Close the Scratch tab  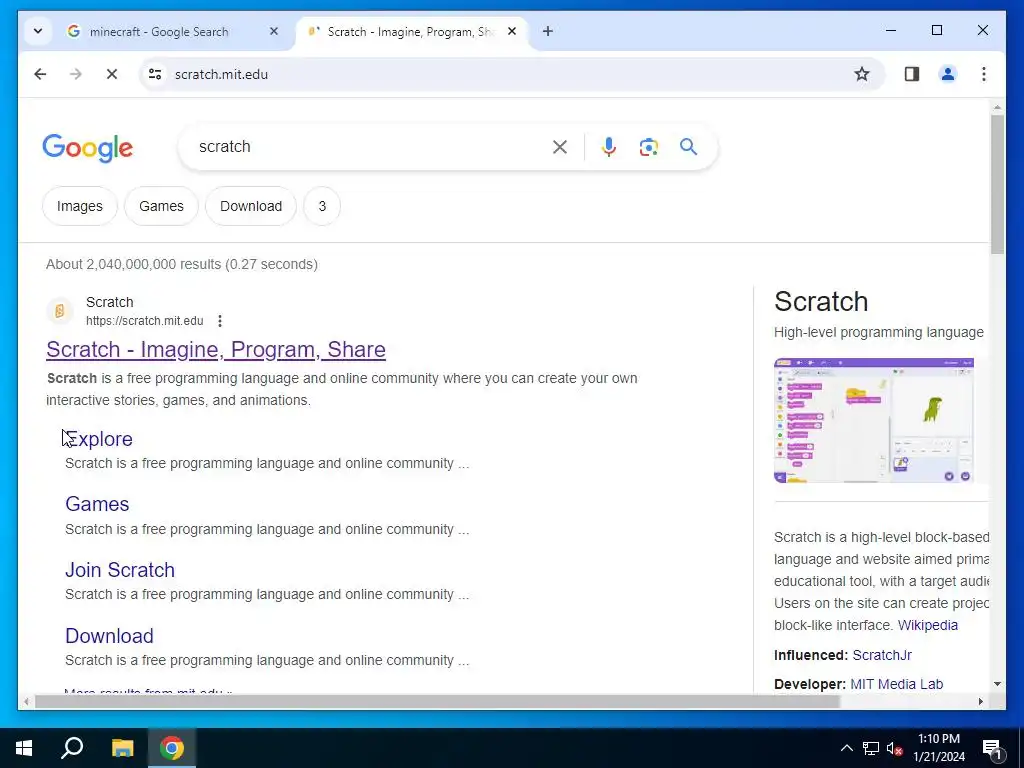click(x=512, y=31)
